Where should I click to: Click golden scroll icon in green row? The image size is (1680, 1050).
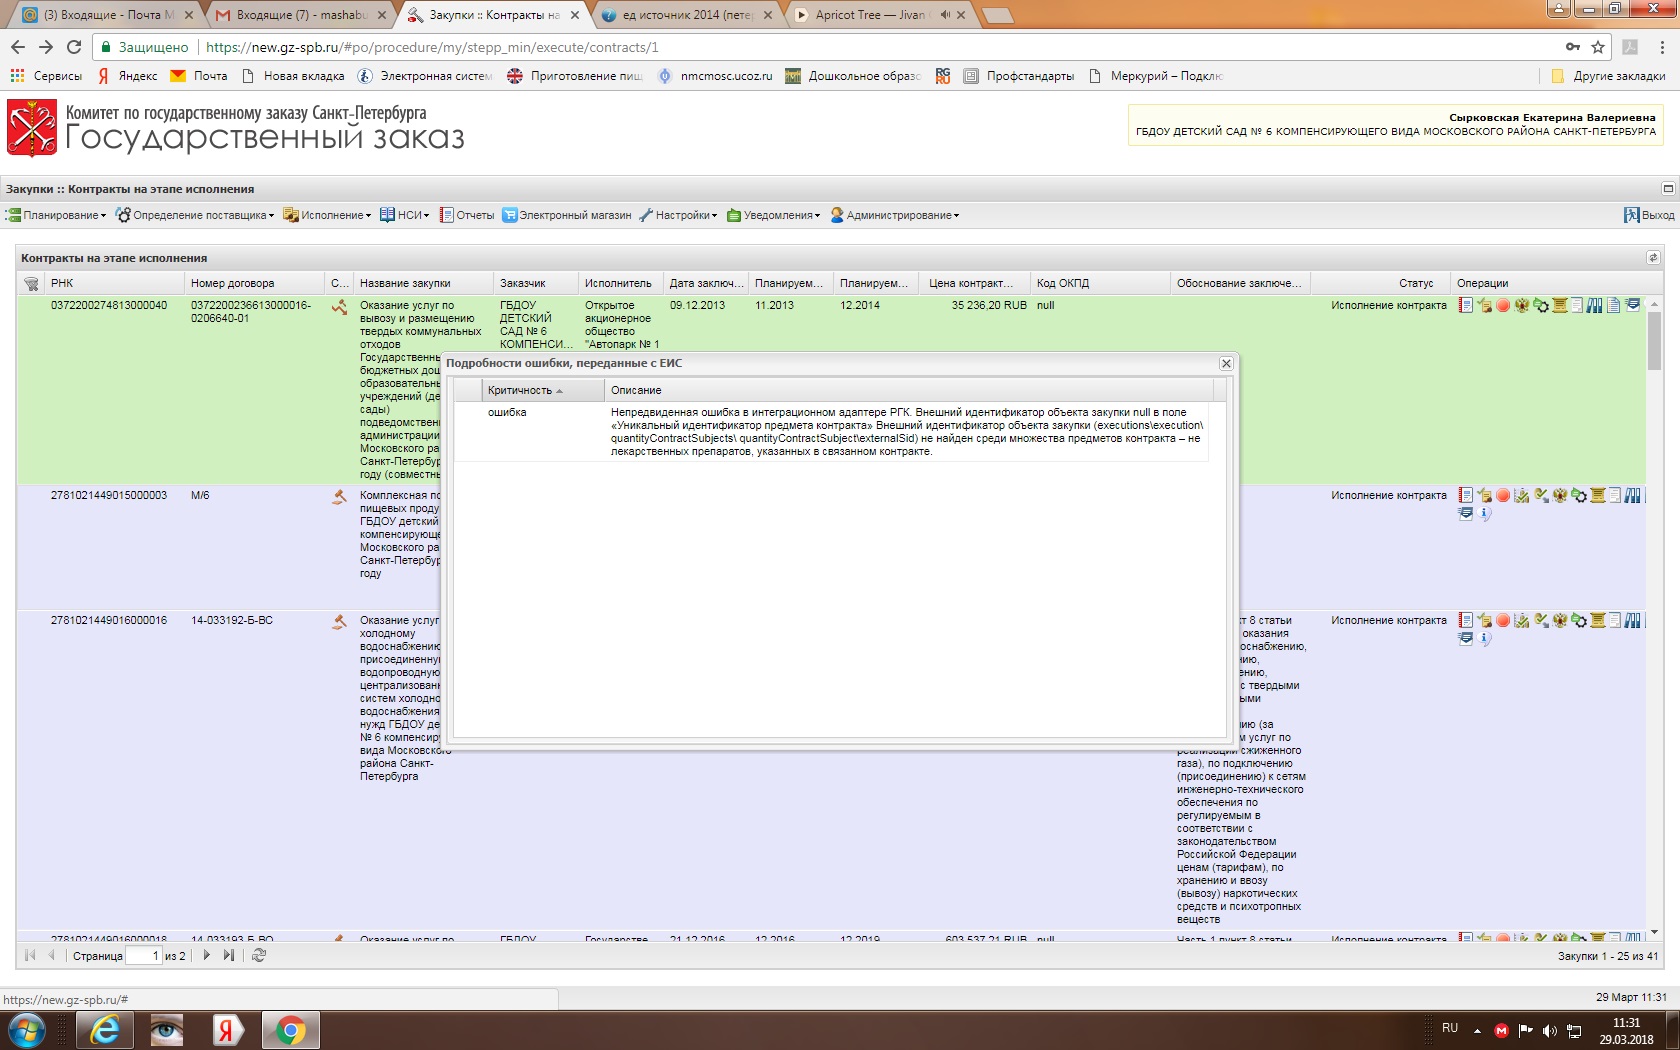1560,305
